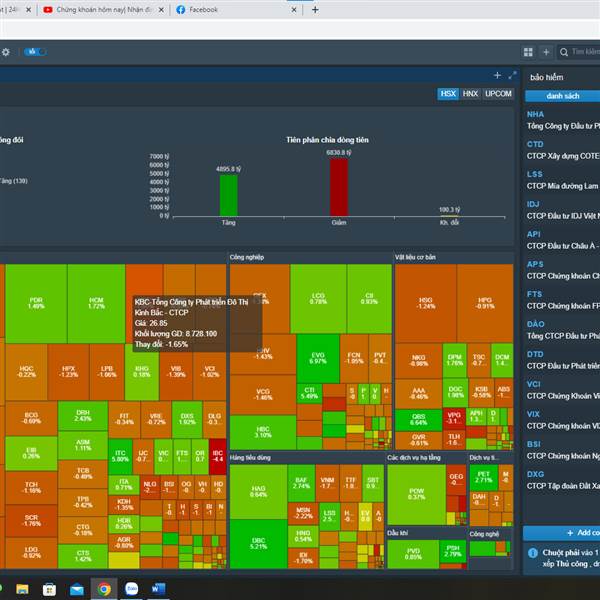Select the PVD heatmap tile
This screenshot has width=600, height=600.
click(413, 554)
